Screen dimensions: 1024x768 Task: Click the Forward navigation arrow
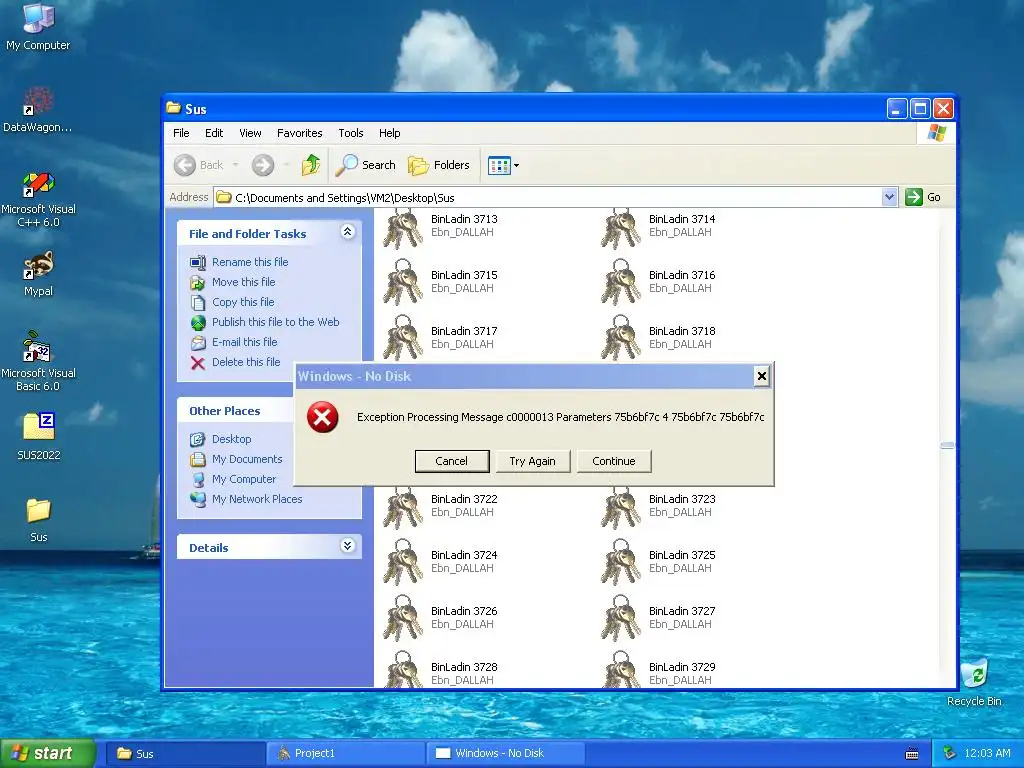tap(263, 165)
